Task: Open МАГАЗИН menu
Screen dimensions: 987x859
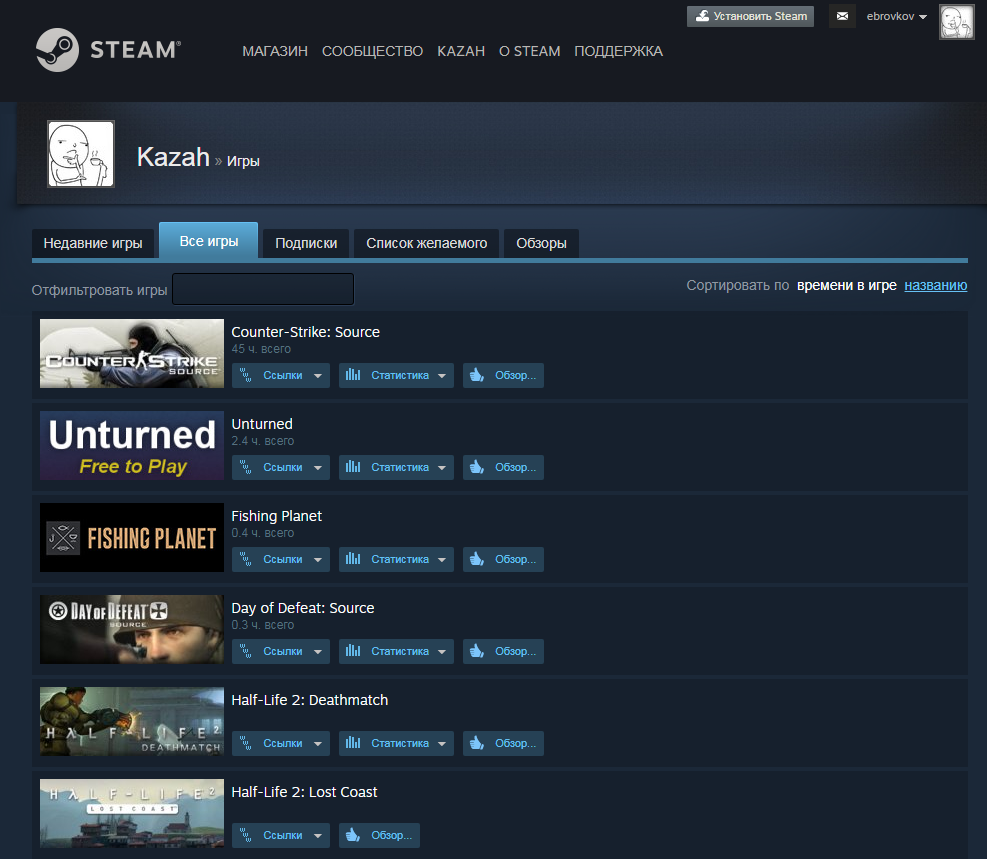Action: coord(275,51)
